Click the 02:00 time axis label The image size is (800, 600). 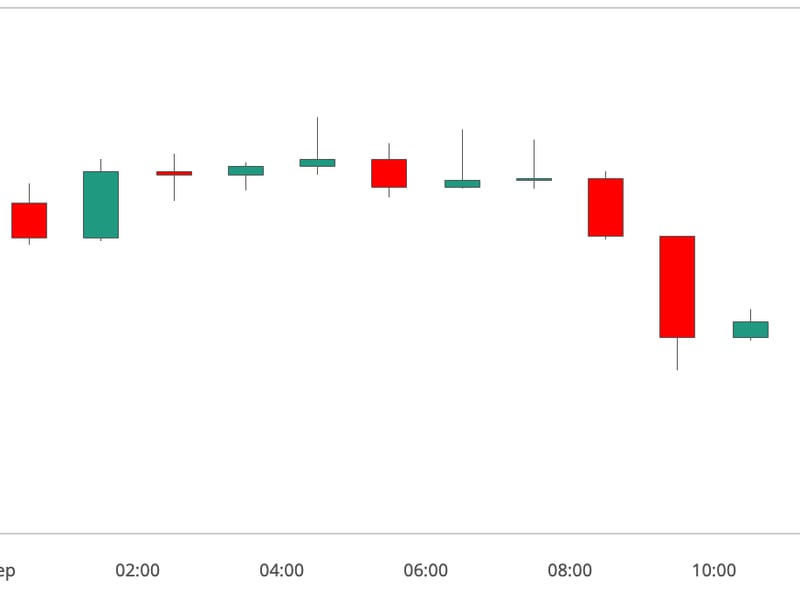(x=138, y=571)
